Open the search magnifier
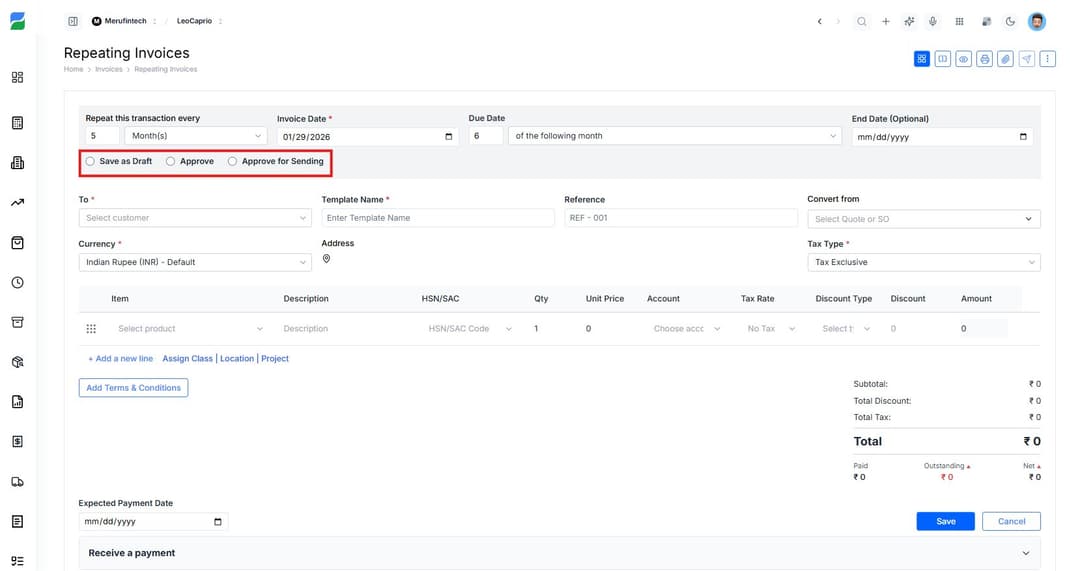This screenshot has width=1080, height=571. [x=862, y=21]
